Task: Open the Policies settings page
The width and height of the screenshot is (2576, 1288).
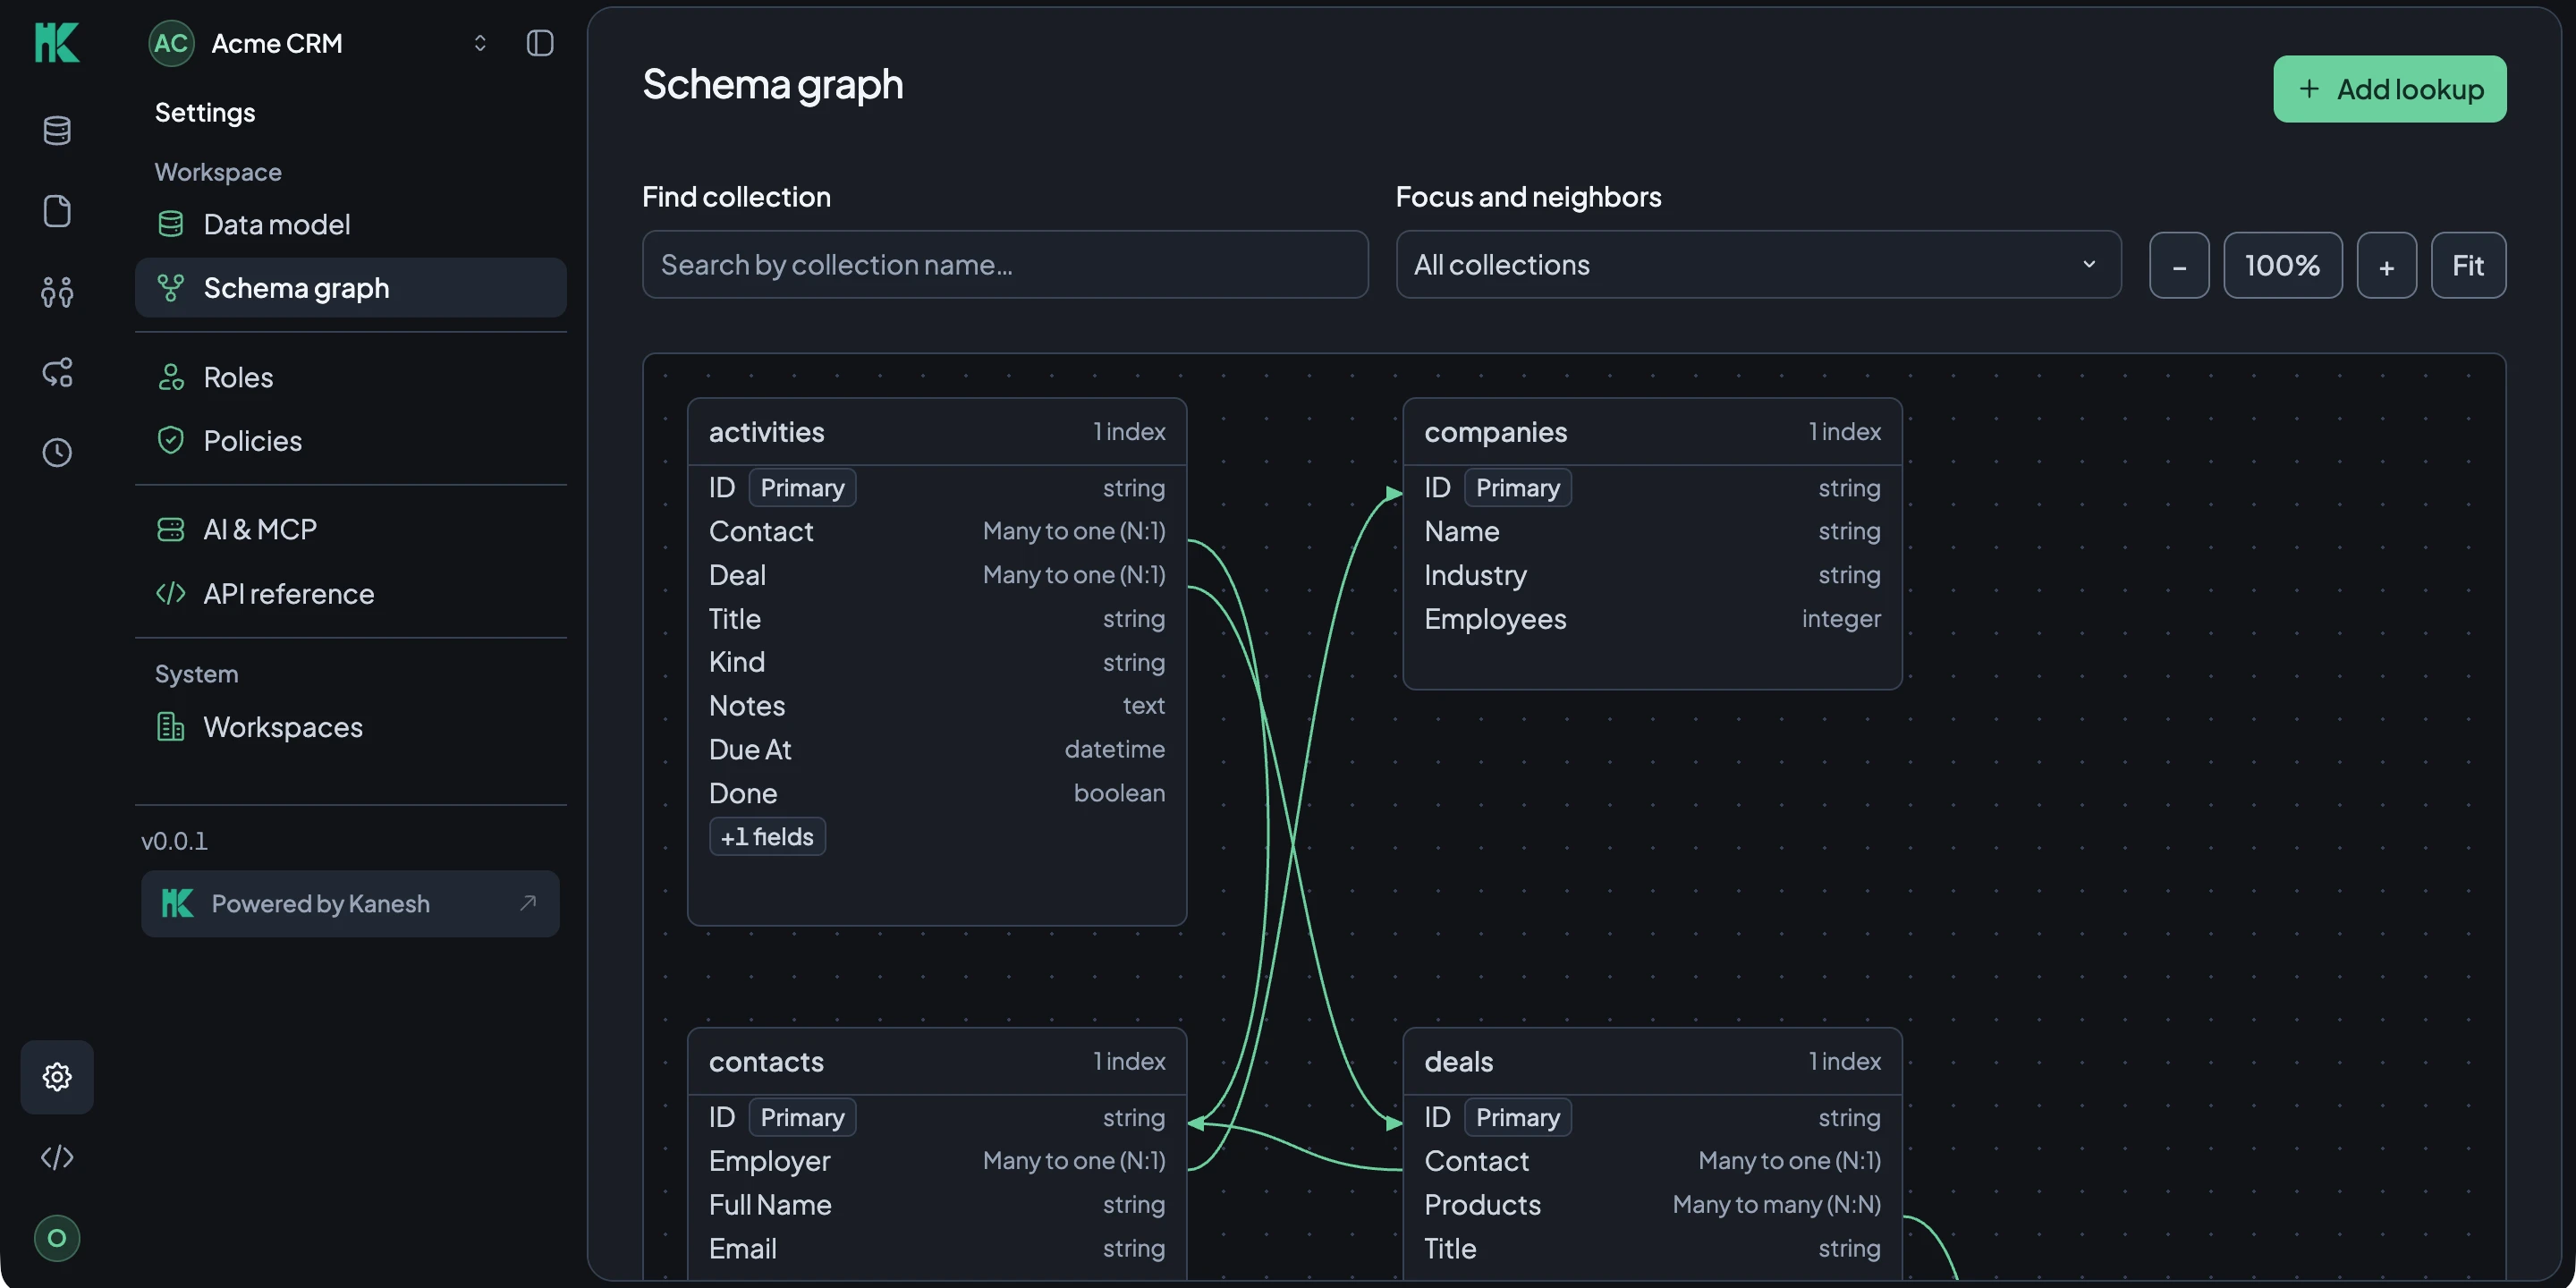Action: tap(351, 441)
